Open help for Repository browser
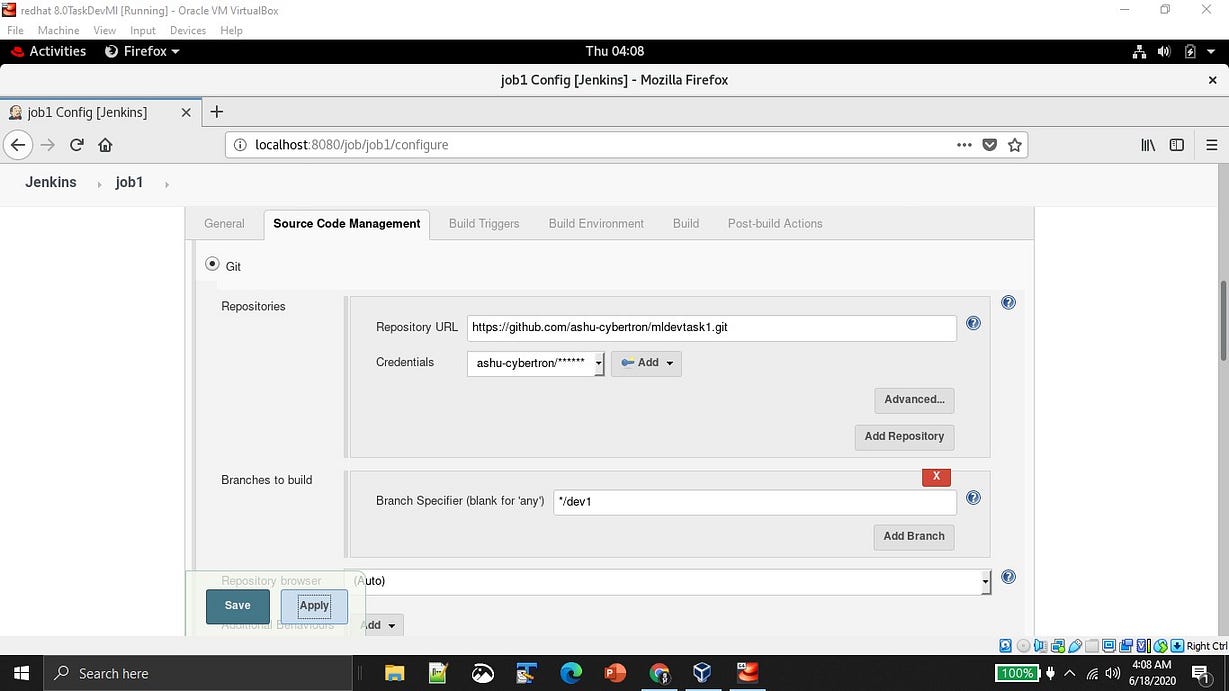The image size is (1229, 691). coord(1008,577)
